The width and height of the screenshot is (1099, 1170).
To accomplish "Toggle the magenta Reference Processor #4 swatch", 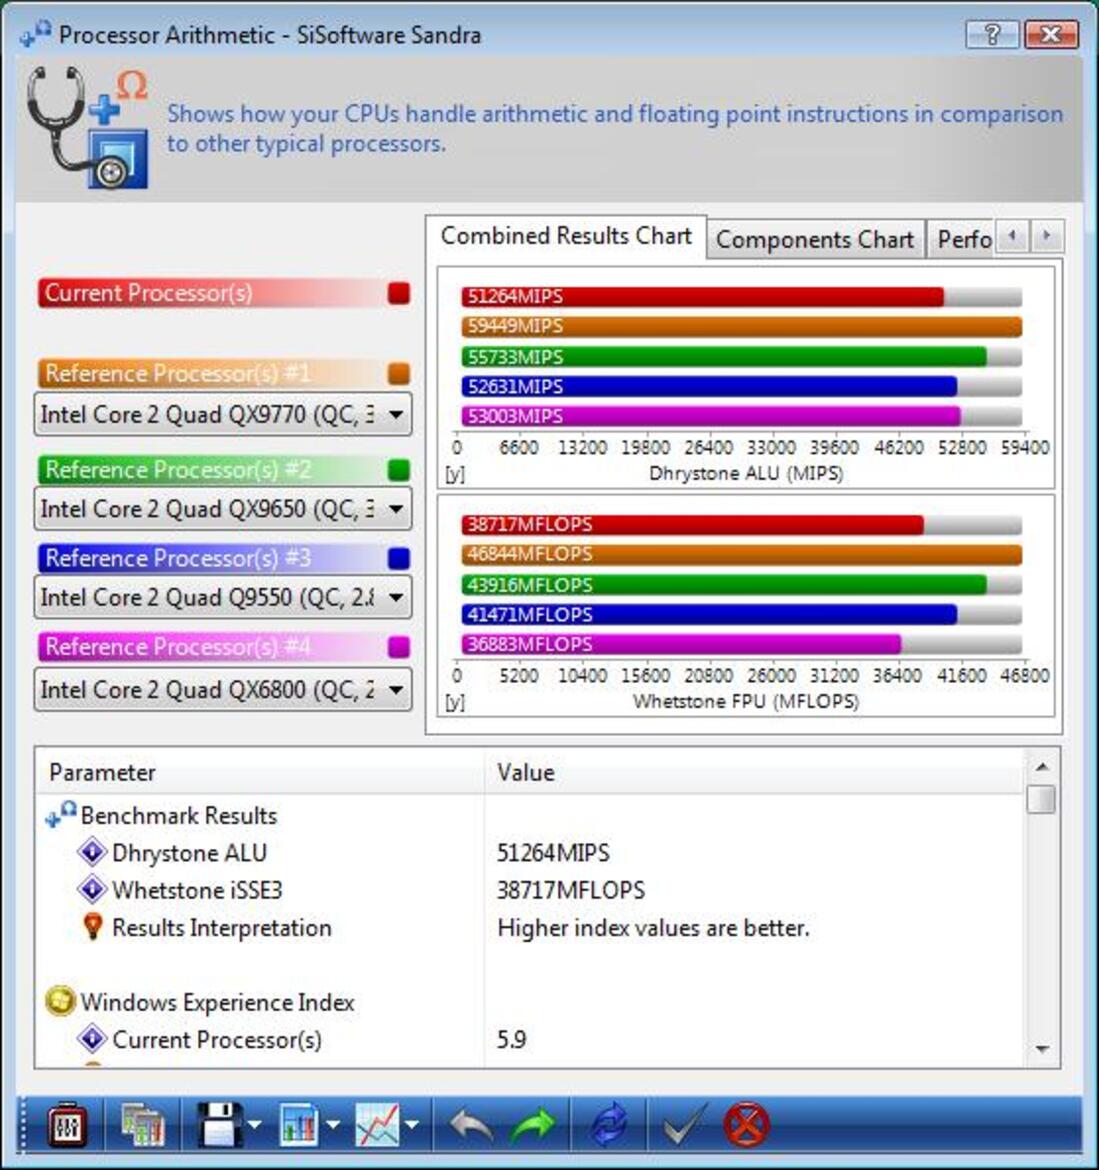I will 399,646.
